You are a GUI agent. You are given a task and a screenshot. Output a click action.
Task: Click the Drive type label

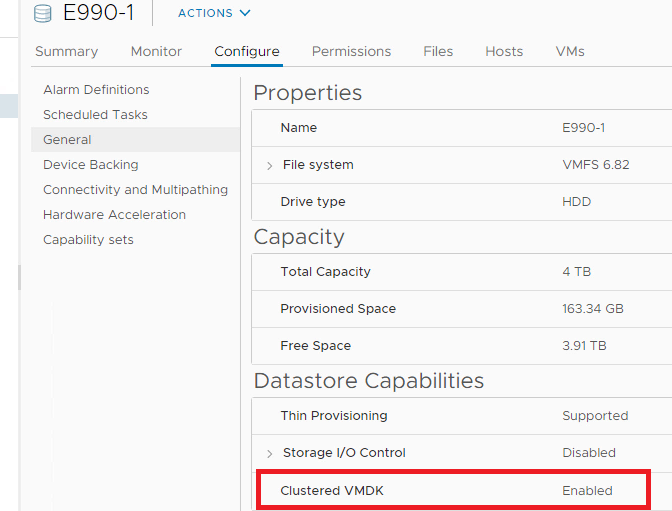point(313,201)
